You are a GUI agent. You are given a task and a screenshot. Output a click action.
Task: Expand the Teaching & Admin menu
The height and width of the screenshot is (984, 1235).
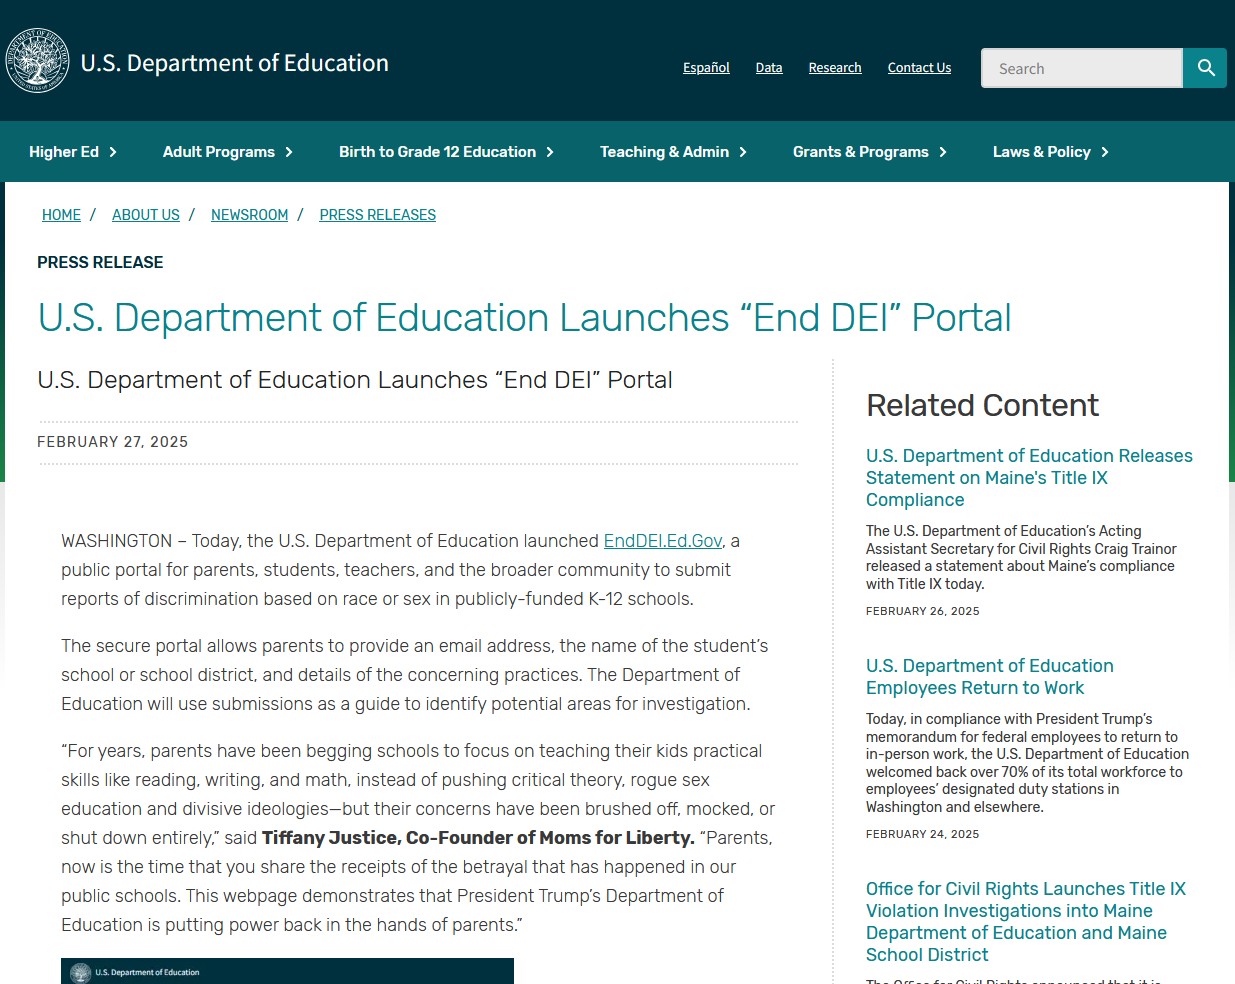[x=674, y=152]
